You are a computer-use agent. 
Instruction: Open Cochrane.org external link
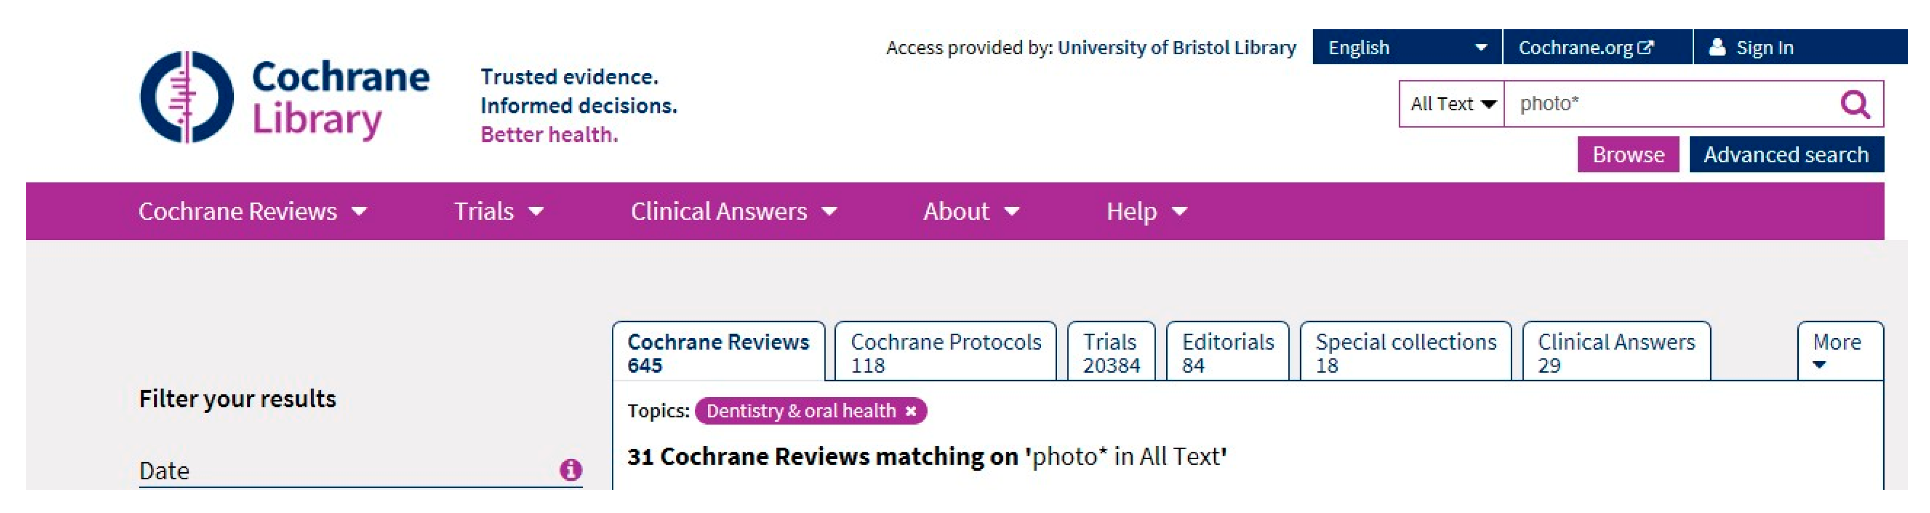pos(1586,47)
